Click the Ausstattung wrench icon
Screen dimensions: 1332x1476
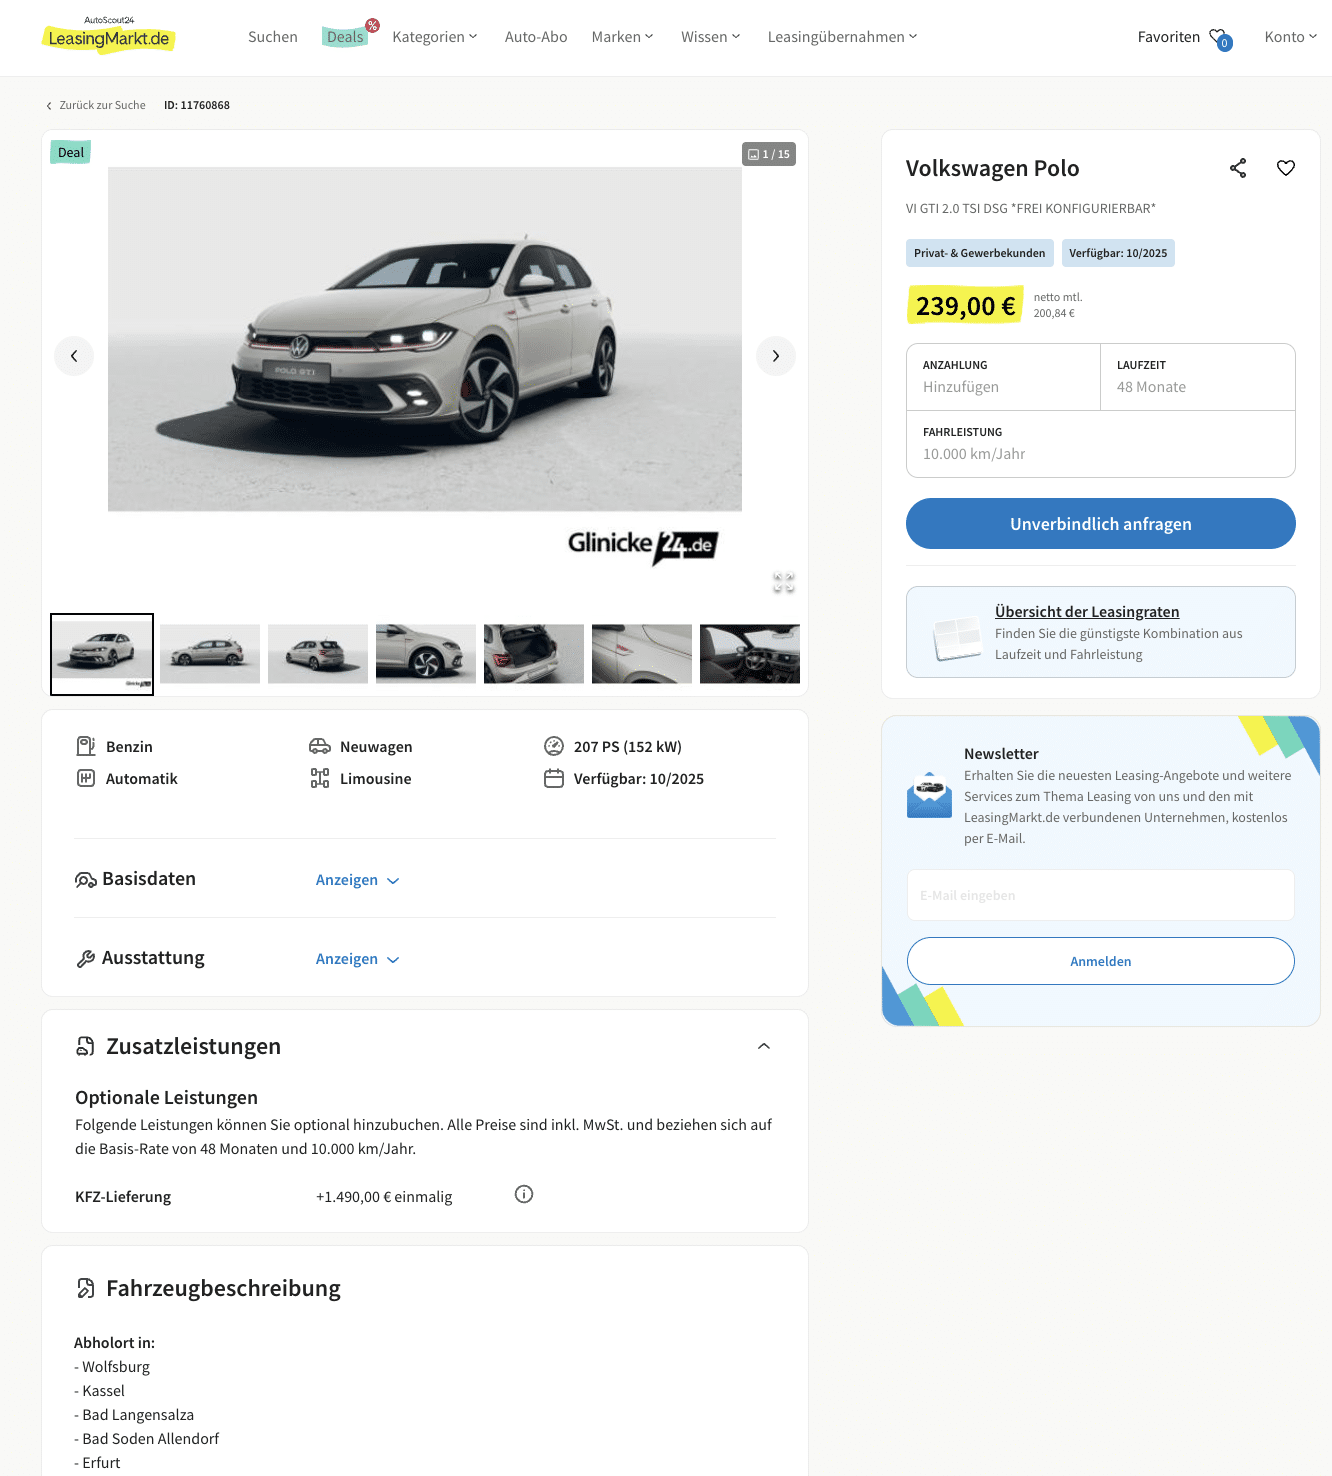(x=86, y=959)
